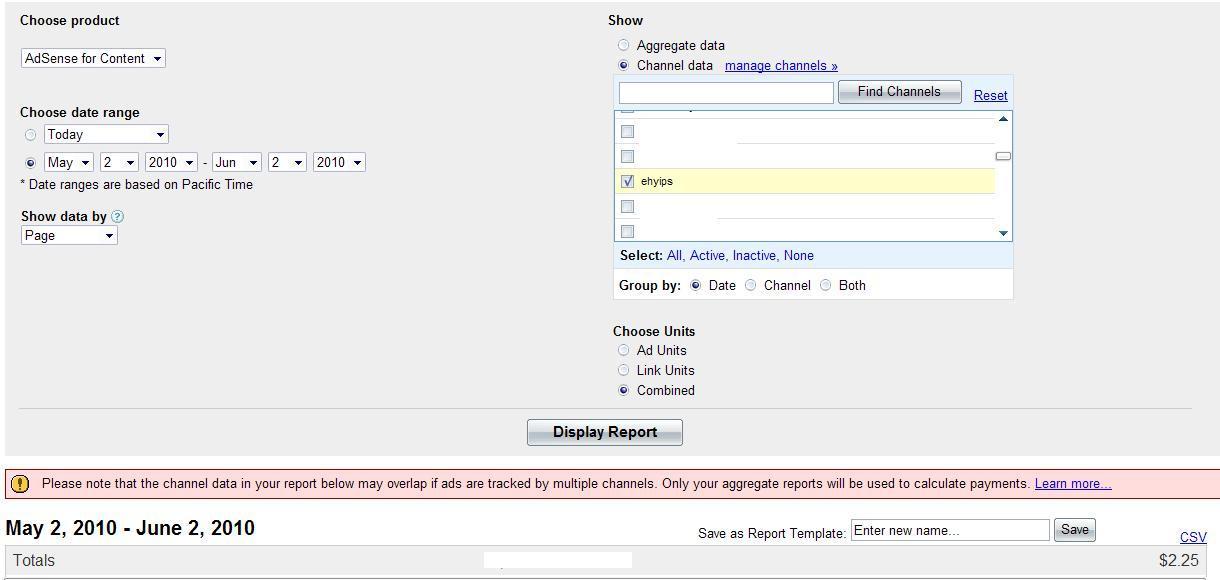1220x580 pixels.
Task: Click the report template name field
Action: click(949, 530)
